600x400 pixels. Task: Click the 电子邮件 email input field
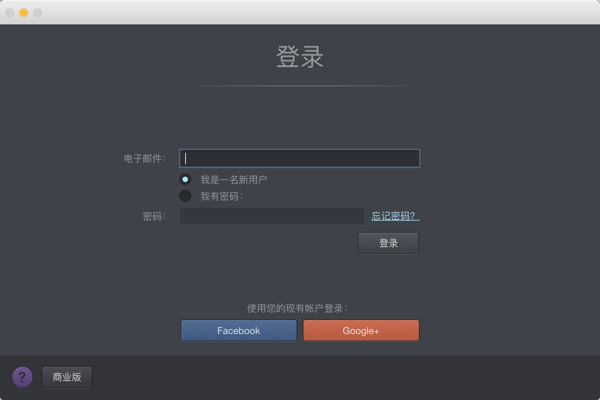[300, 158]
